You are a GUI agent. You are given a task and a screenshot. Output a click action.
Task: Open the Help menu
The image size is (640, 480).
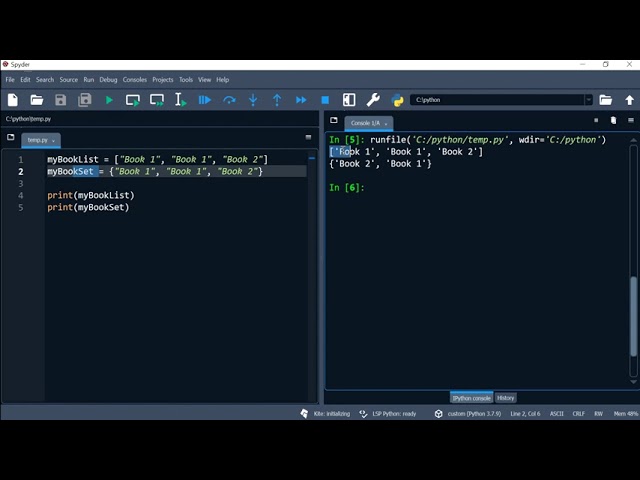pyautogui.click(x=222, y=80)
